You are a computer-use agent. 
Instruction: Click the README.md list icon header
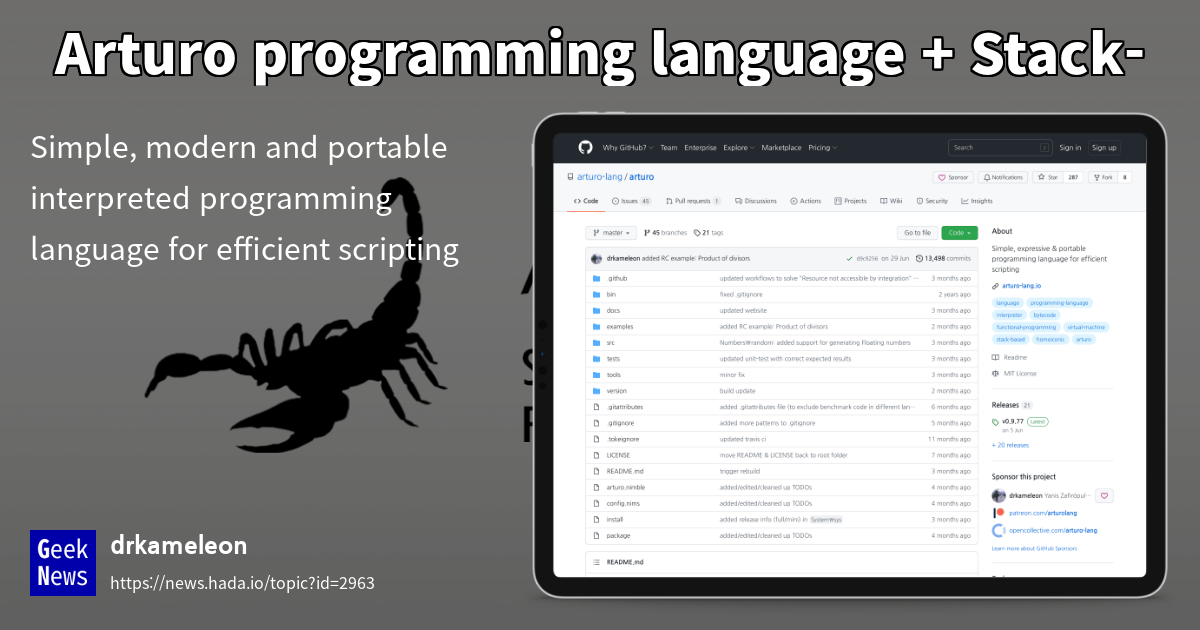(596, 562)
